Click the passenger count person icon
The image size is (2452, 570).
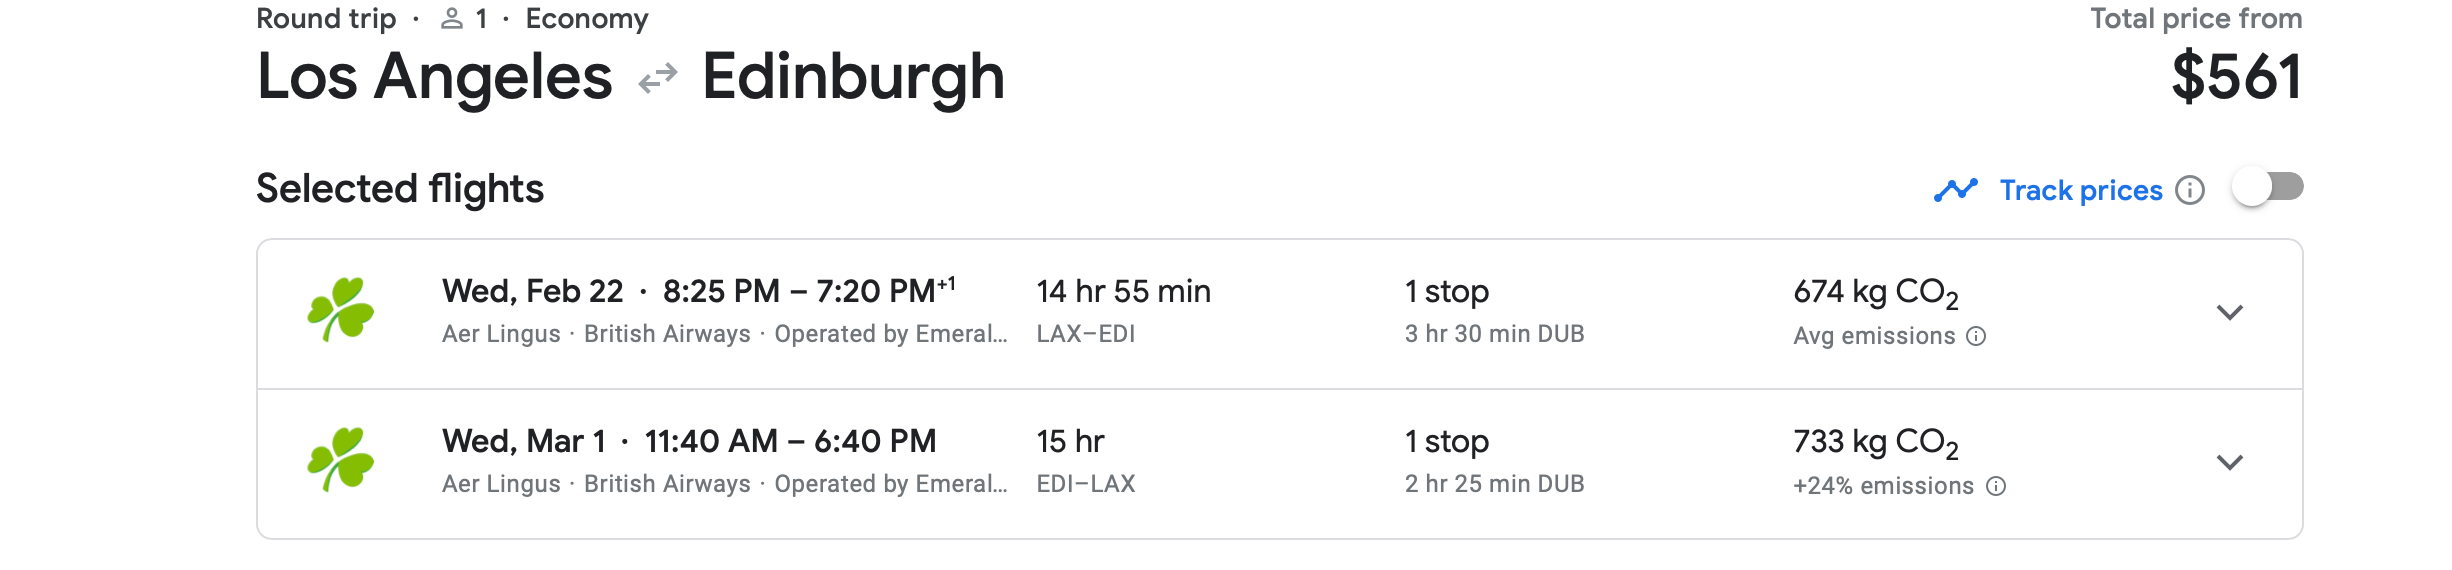[x=452, y=19]
